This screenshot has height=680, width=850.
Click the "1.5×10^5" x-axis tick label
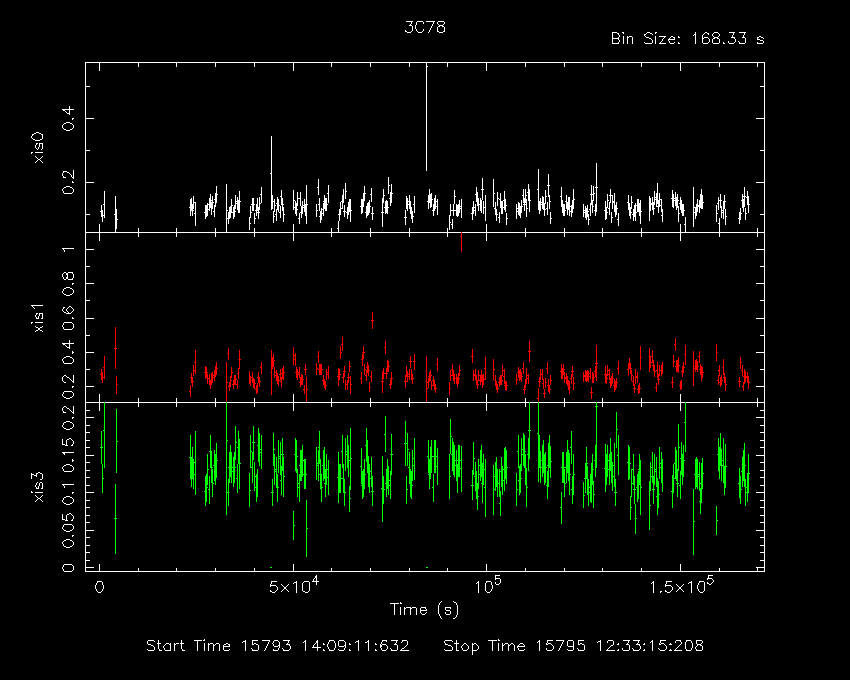pos(681,586)
